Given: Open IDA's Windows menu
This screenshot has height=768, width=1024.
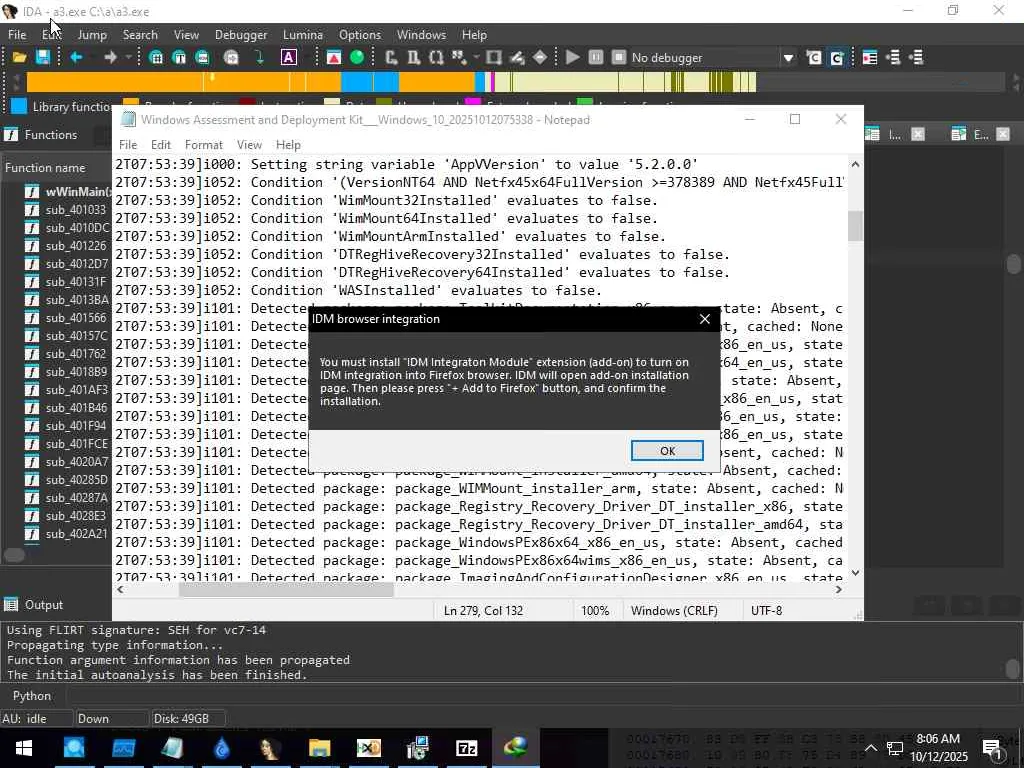Looking at the screenshot, I should coord(421,35).
